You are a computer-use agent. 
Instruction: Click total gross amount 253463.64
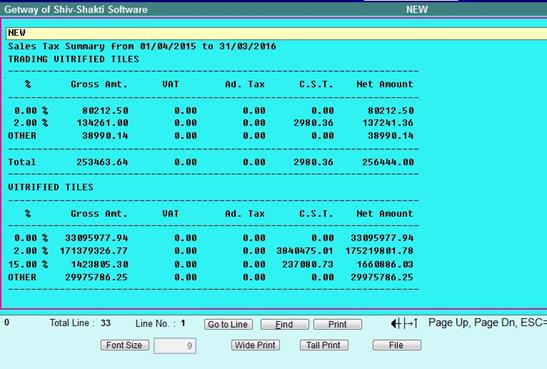[x=102, y=162]
